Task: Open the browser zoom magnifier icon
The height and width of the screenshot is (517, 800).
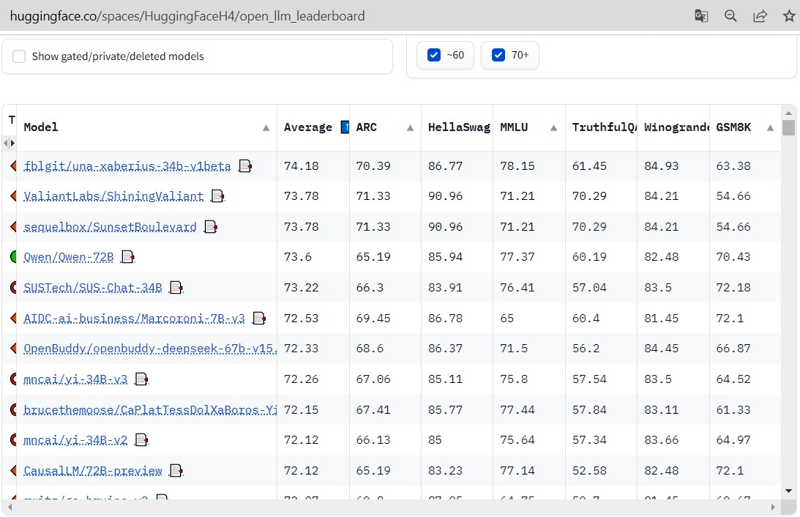Action: tap(731, 16)
